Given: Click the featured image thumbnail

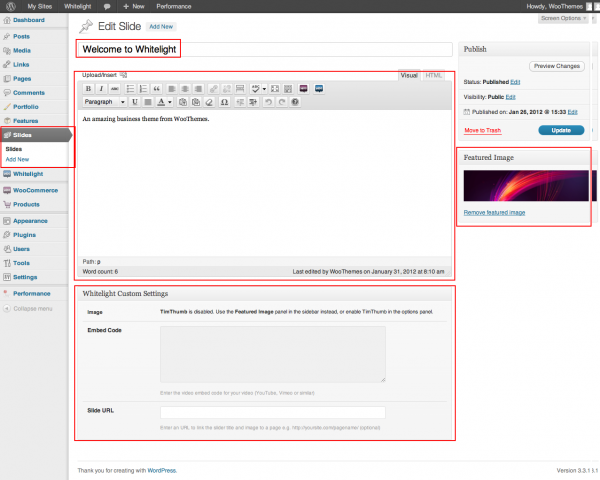Looking at the screenshot, I should click(x=526, y=186).
